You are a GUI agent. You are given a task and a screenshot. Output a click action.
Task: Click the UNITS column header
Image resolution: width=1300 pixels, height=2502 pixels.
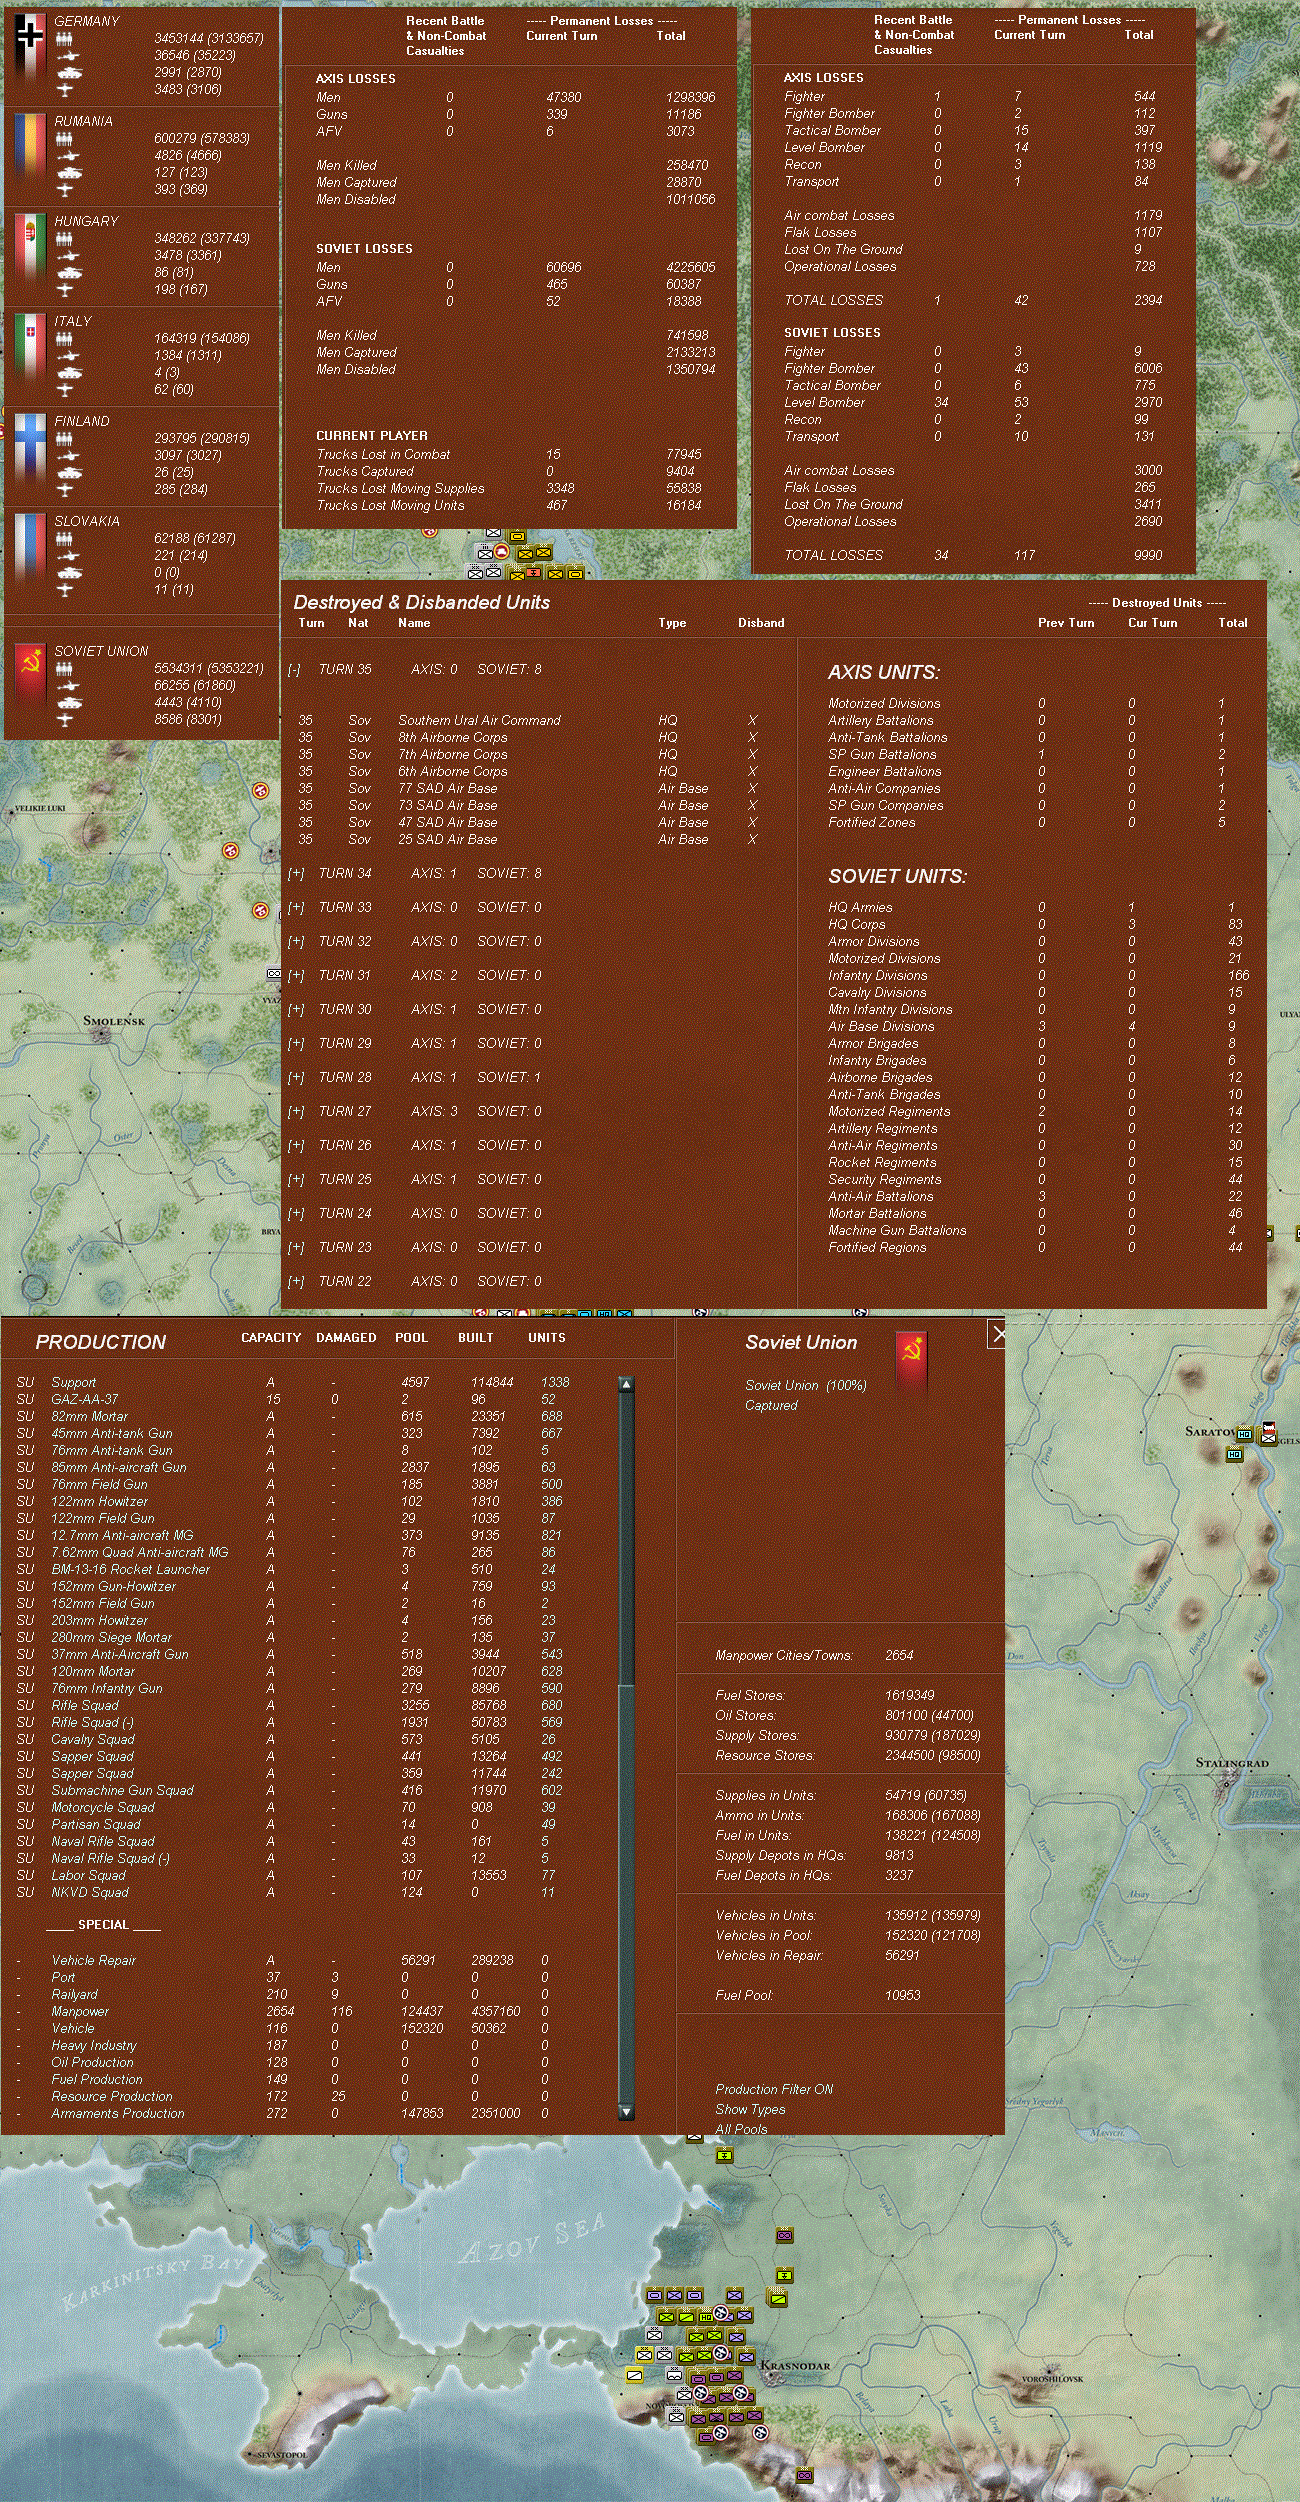(x=547, y=1338)
